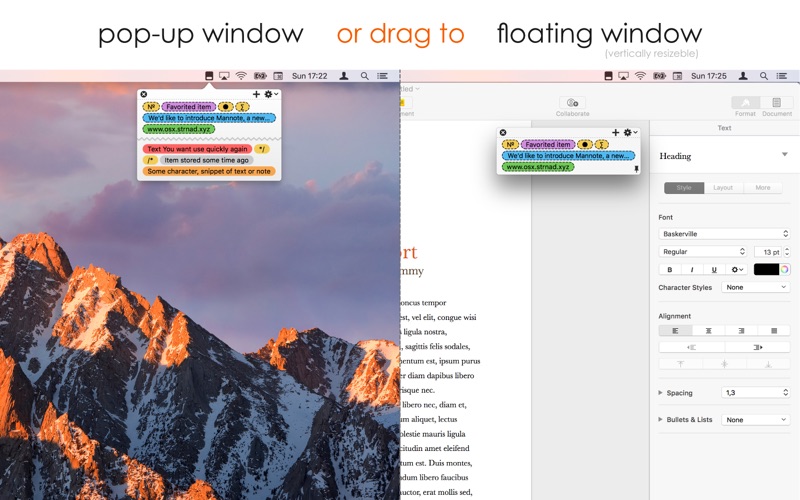
Task: Click the 13 pt font size field
Action: click(x=767, y=252)
